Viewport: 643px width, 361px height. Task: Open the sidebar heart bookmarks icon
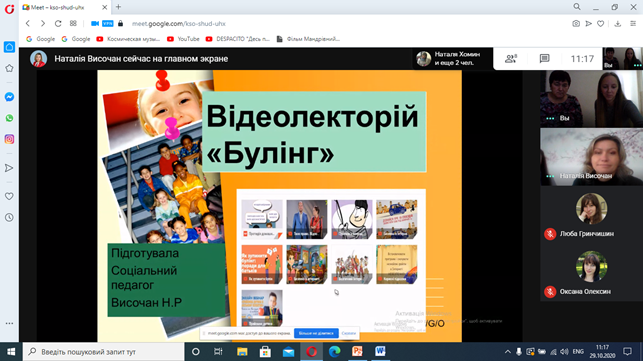pos(9,196)
